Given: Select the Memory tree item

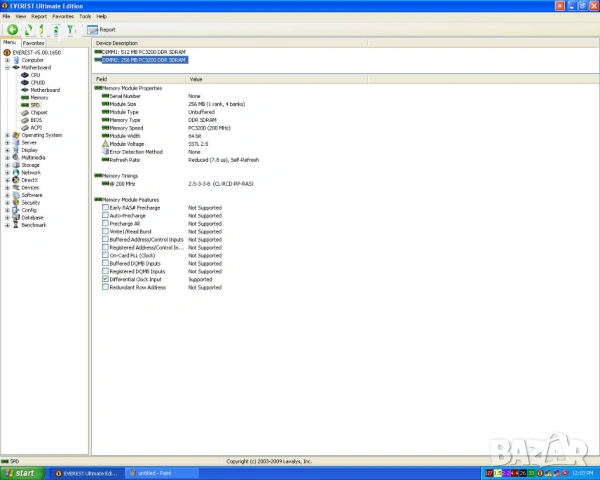Looking at the screenshot, I should 39,98.
